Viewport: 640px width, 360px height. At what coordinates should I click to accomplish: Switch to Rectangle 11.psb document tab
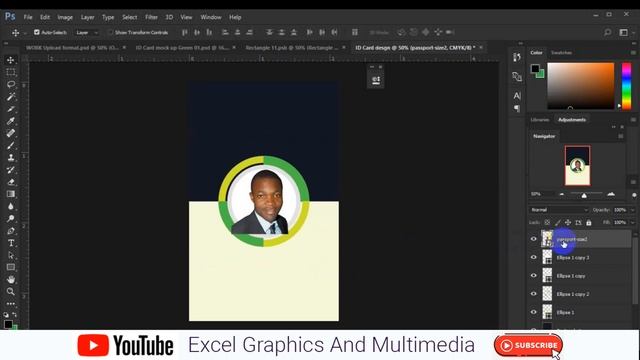(292, 48)
